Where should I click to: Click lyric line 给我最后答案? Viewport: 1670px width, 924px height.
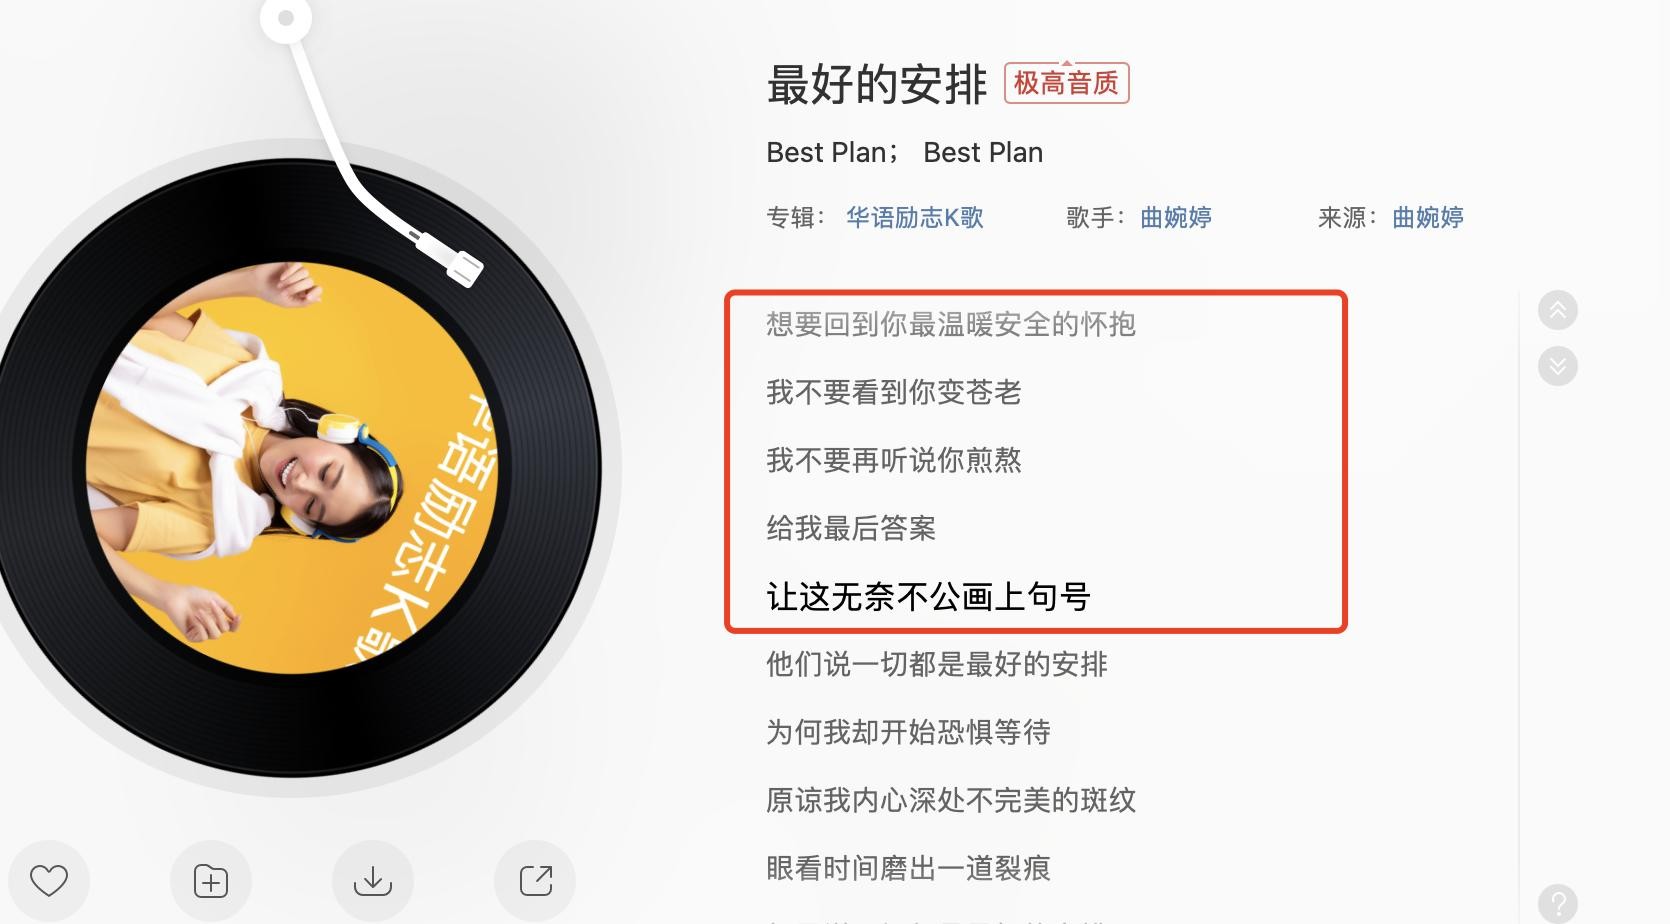(851, 528)
